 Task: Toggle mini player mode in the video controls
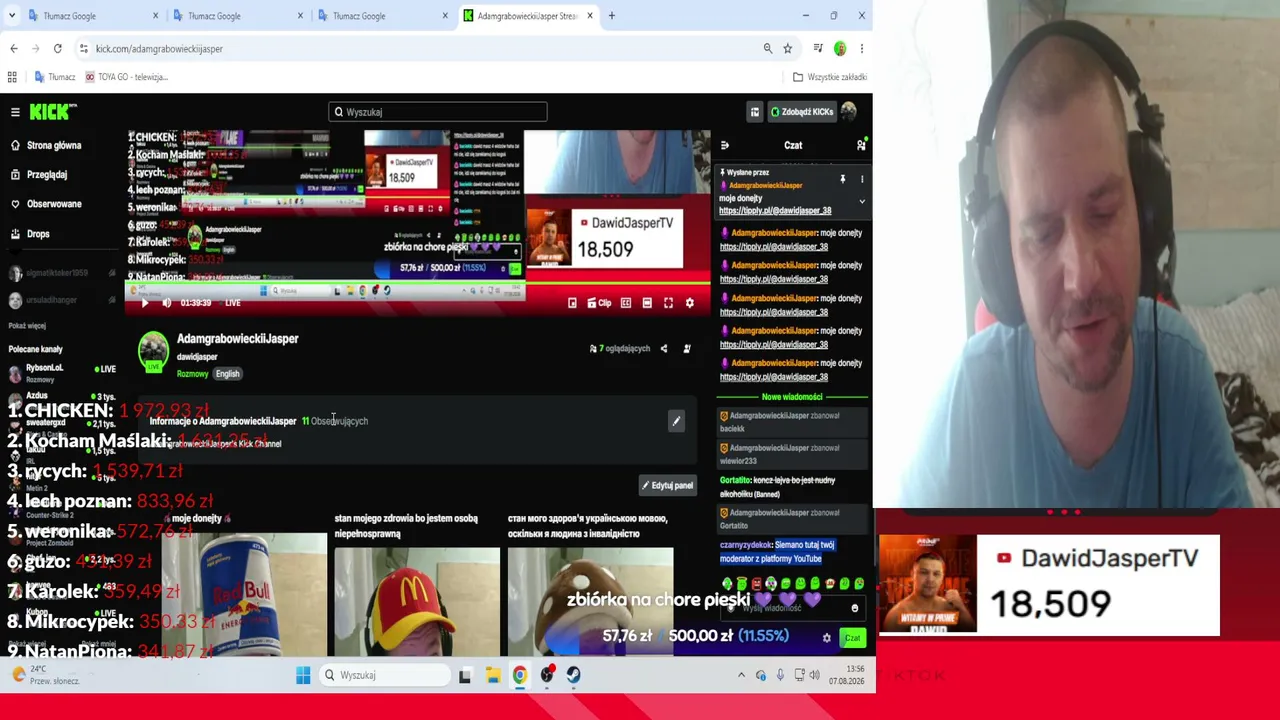[572, 303]
